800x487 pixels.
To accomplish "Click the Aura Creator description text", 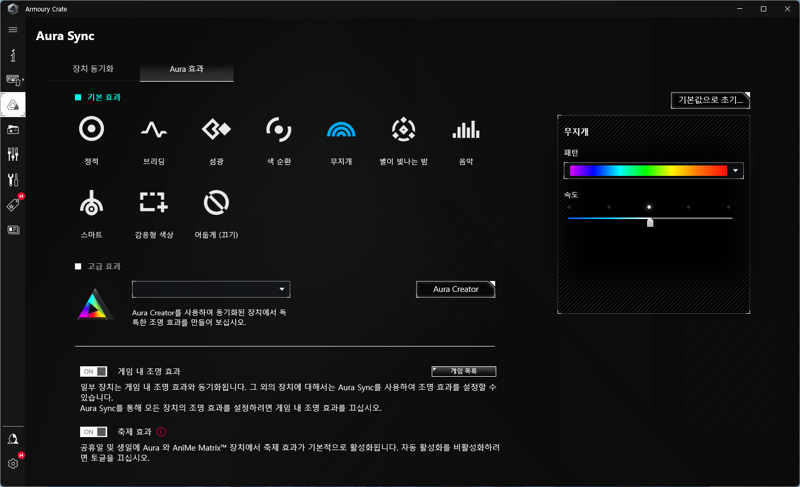I will click(x=209, y=317).
